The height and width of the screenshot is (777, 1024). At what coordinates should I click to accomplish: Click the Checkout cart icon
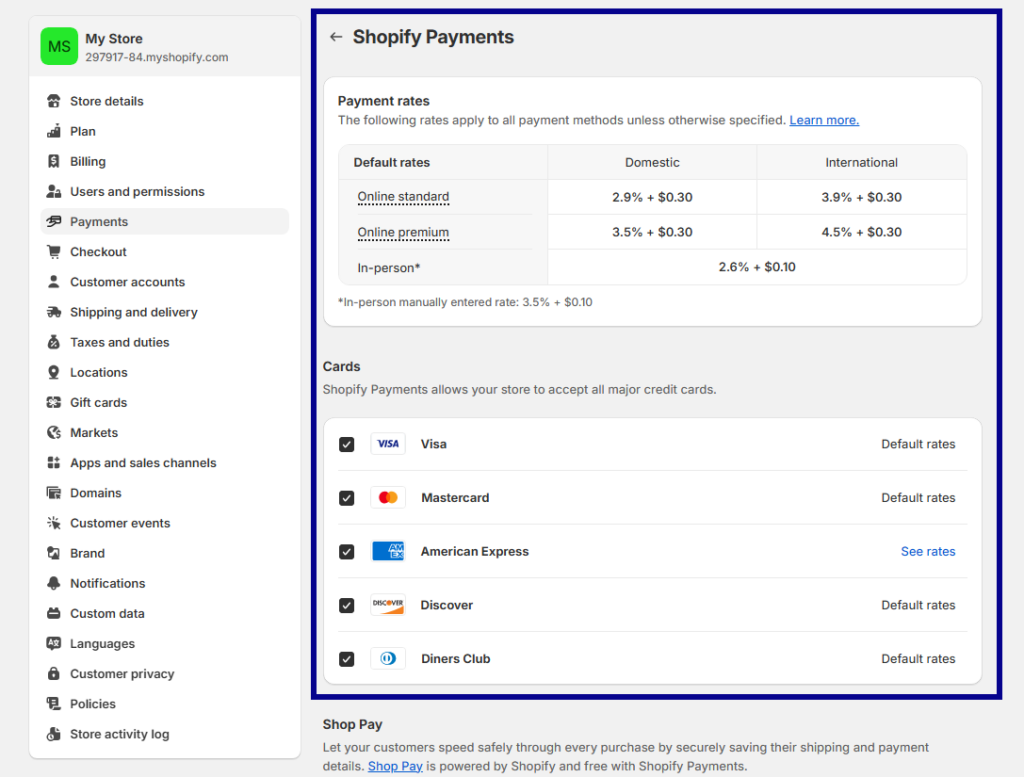click(x=54, y=251)
